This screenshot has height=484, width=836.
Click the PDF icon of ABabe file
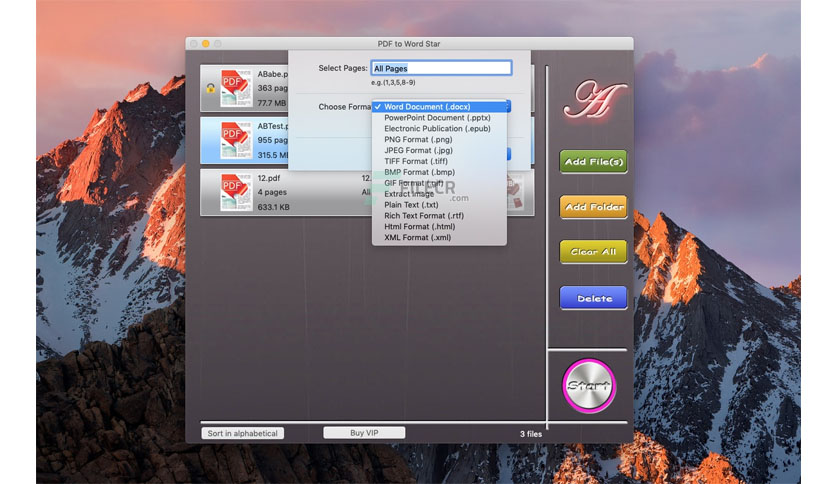pos(236,88)
